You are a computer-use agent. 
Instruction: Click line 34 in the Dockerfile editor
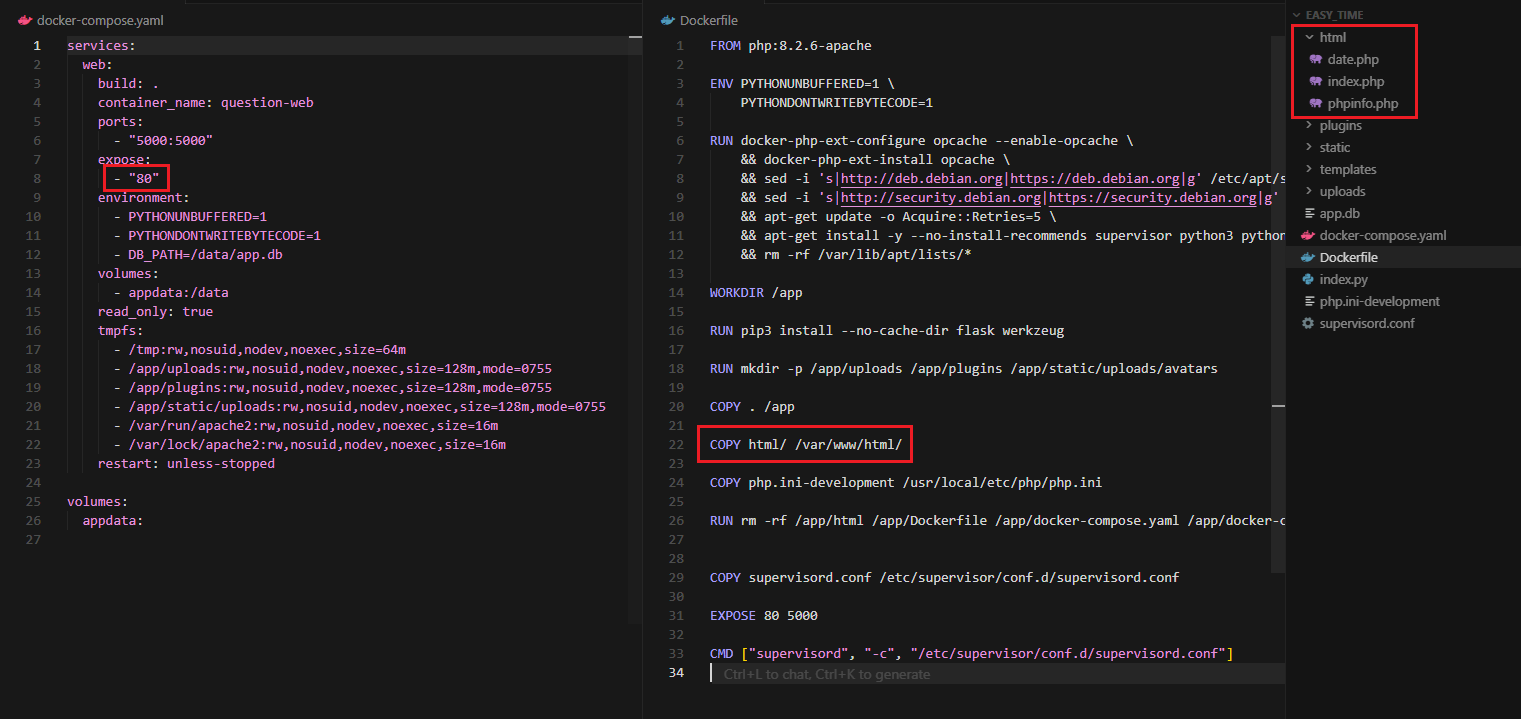(x=900, y=674)
